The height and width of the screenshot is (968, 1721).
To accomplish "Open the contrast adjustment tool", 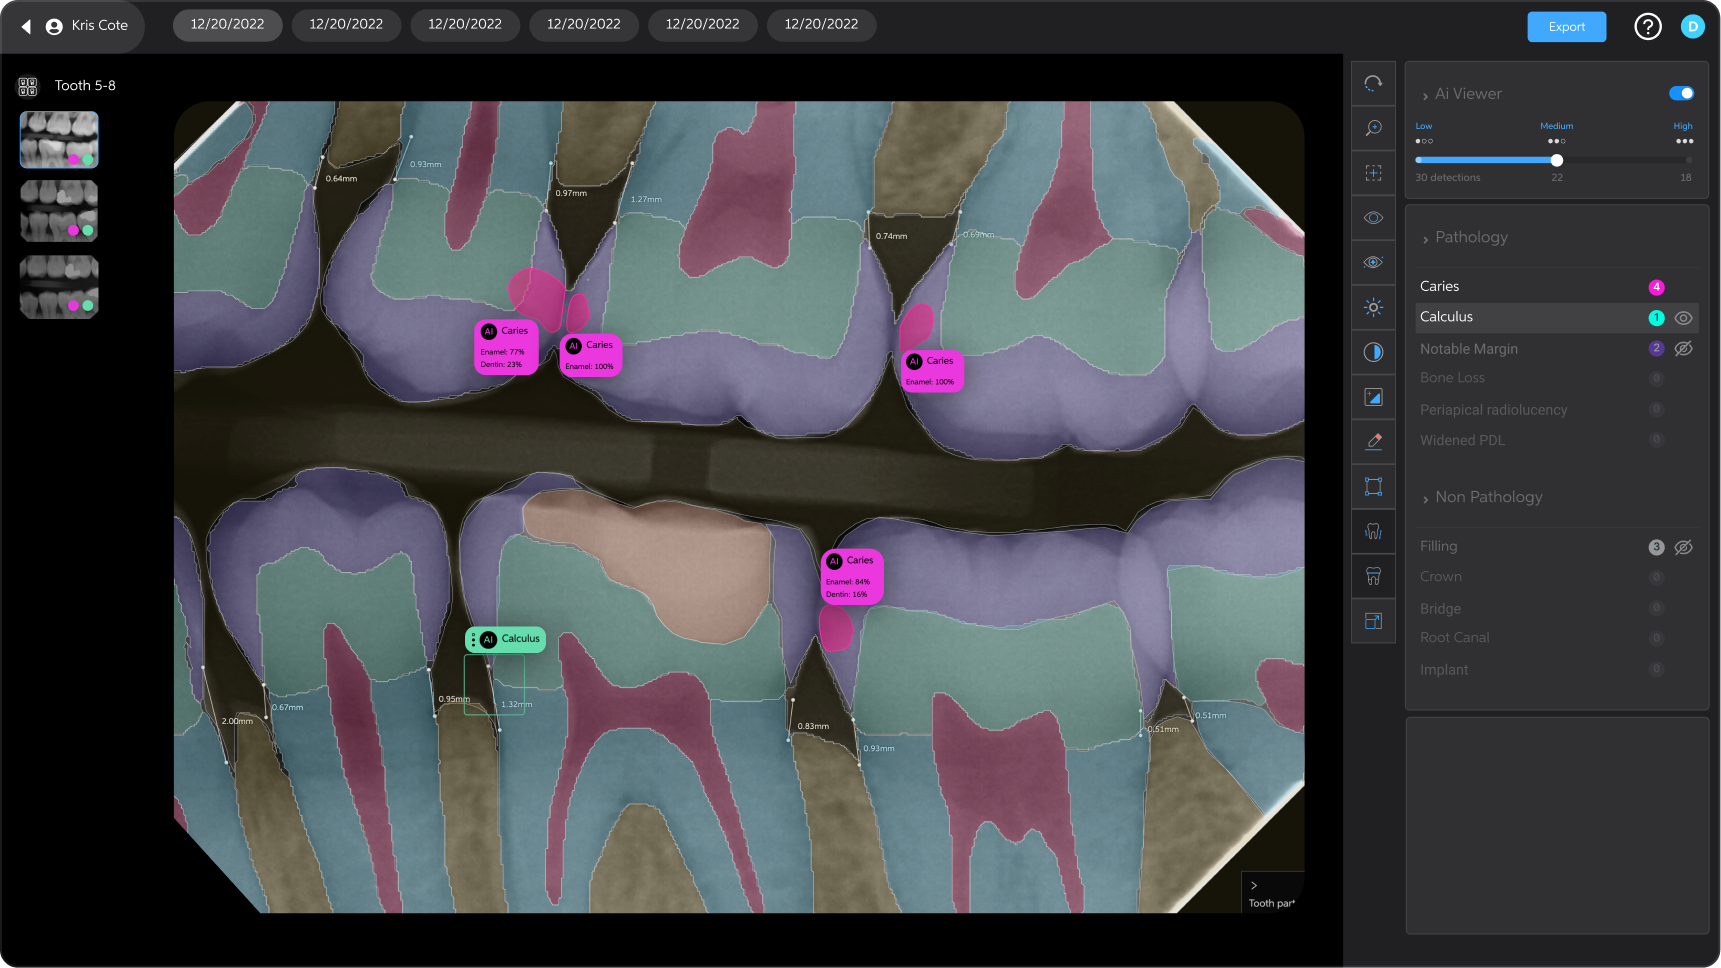I will click(1373, 351).
